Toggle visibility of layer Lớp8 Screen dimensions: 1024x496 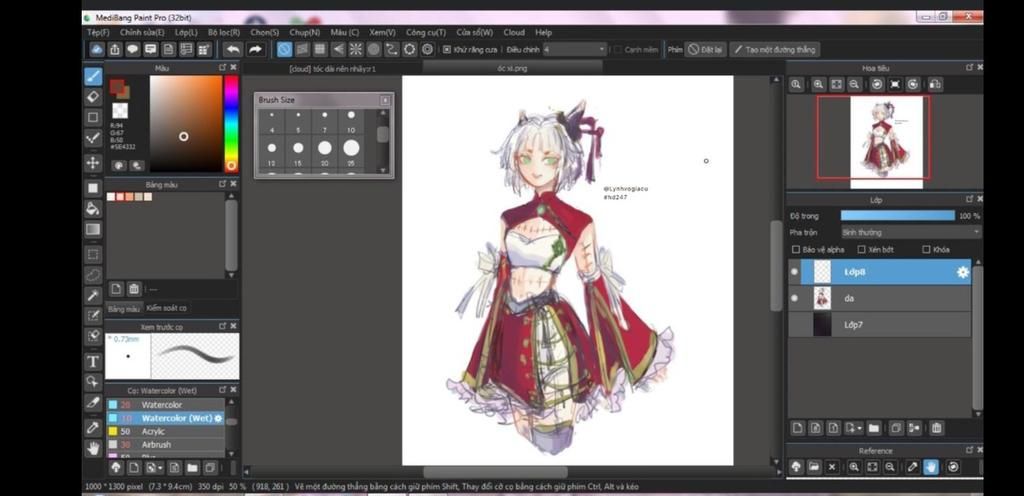794,272
